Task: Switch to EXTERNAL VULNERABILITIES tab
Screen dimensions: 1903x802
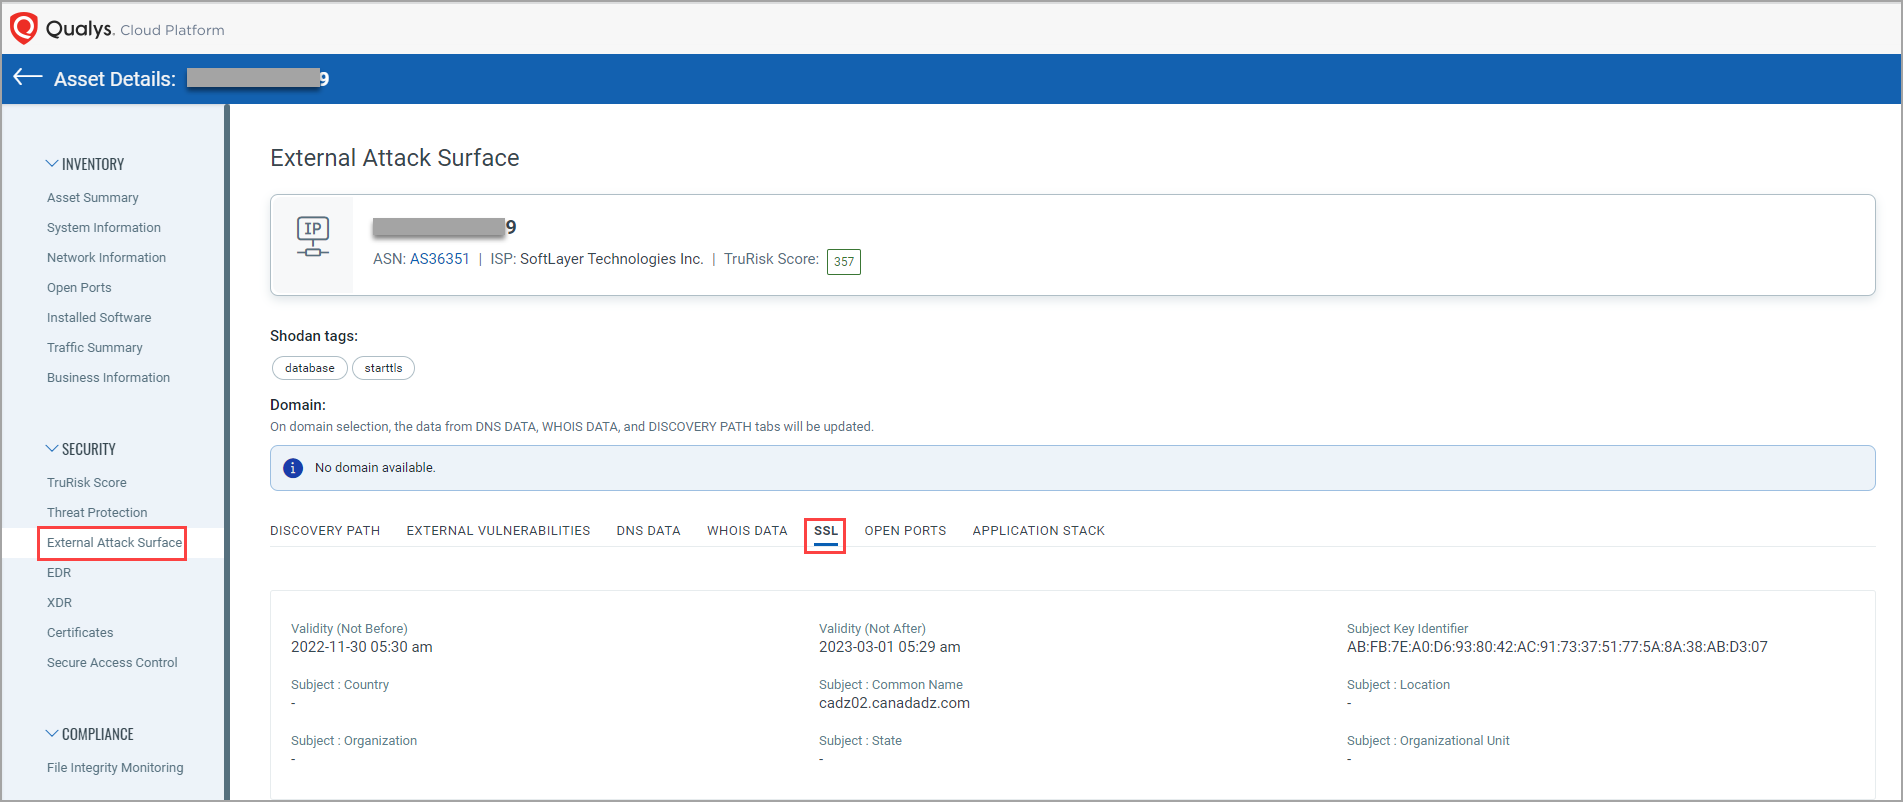Action: 498,531
